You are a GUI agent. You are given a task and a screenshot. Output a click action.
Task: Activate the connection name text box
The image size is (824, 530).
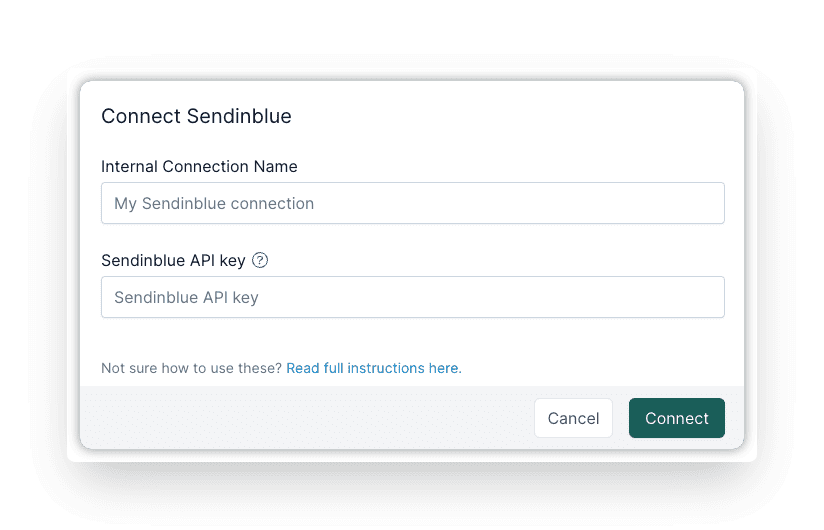[413, 203]
